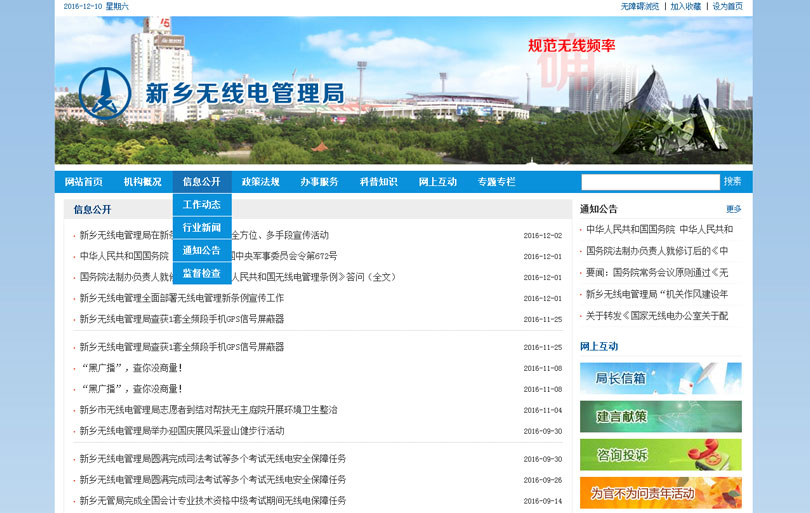Image resolution: width=810 pixels, height=513 pixels.
Task: Open the 局长信箱 mailbox banner
Action: [x=660, y=378]
